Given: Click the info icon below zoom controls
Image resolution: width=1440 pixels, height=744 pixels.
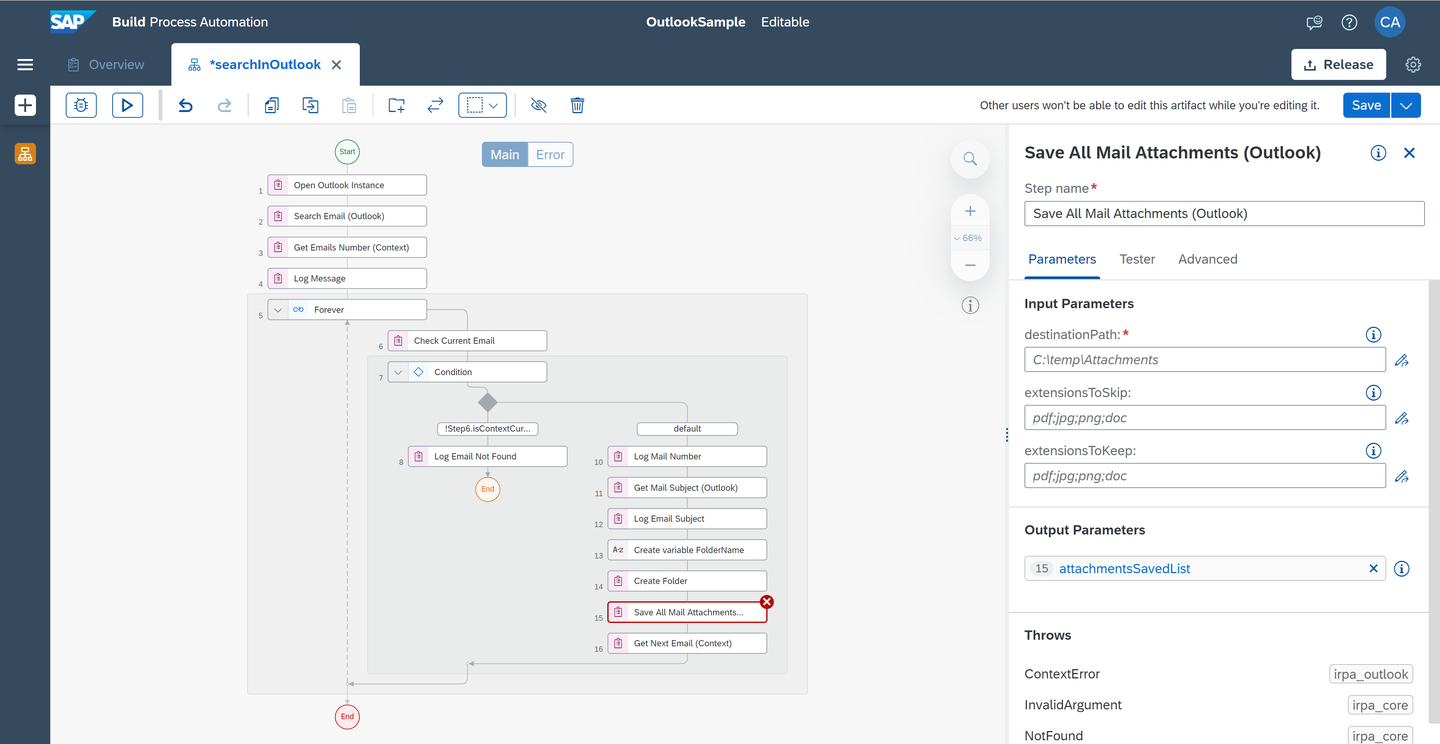Looking at the screenshot, I should [970, 306].
